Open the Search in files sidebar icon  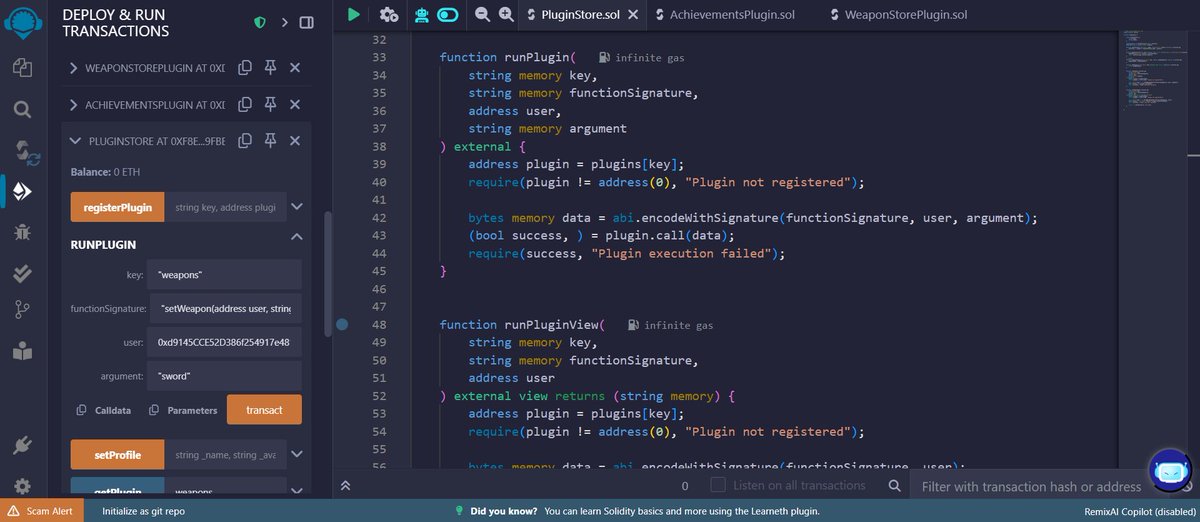pyautogui.click(x=21, y=109)
